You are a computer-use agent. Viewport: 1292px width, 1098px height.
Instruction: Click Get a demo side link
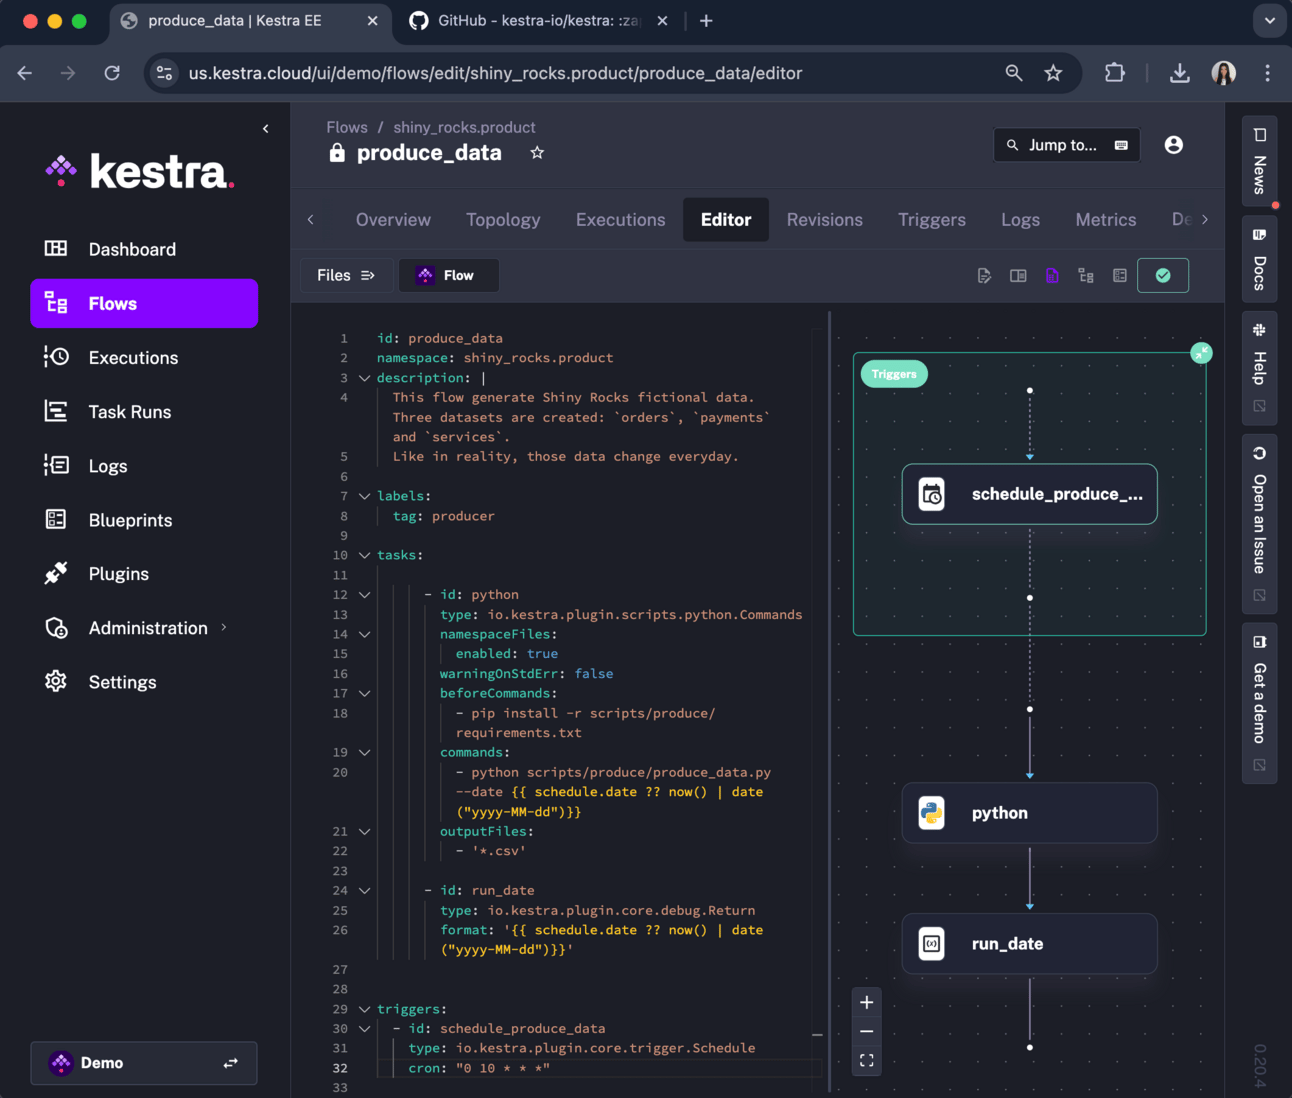pos(1259,703)
